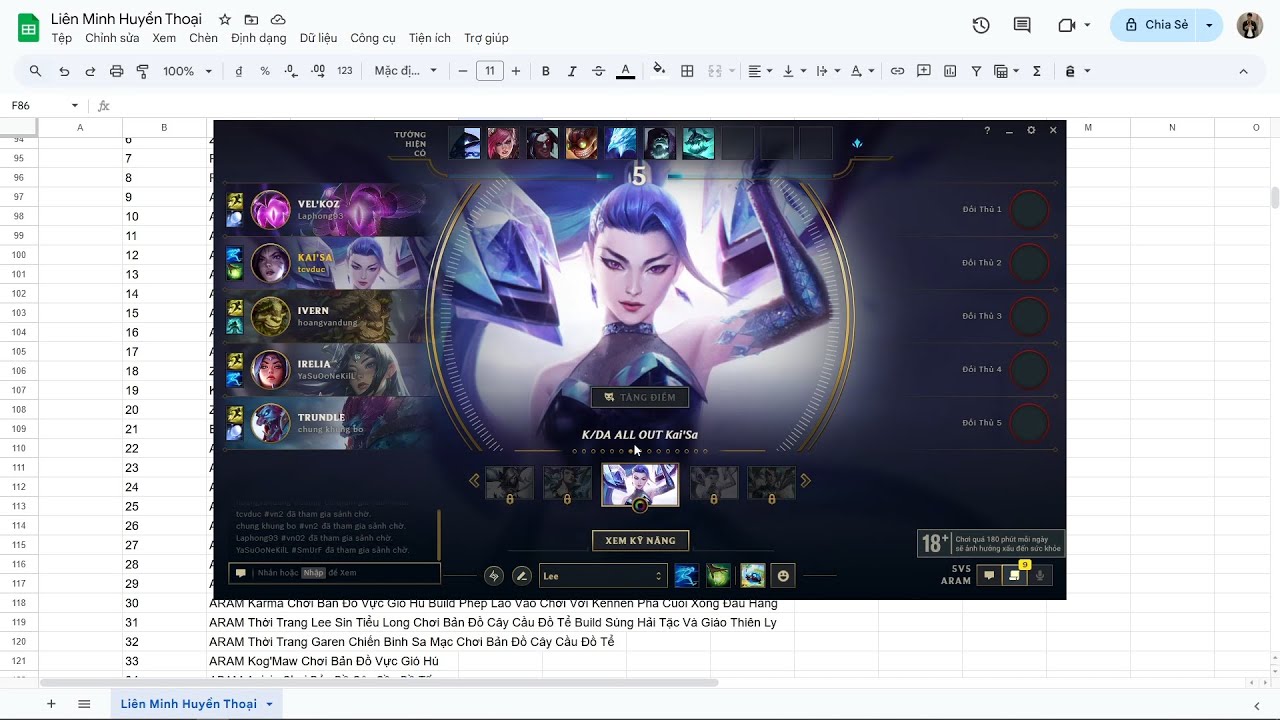Click the TẶNG ĐIỂM button
The width and height of the screenshot is (1280, 720).
640,397
